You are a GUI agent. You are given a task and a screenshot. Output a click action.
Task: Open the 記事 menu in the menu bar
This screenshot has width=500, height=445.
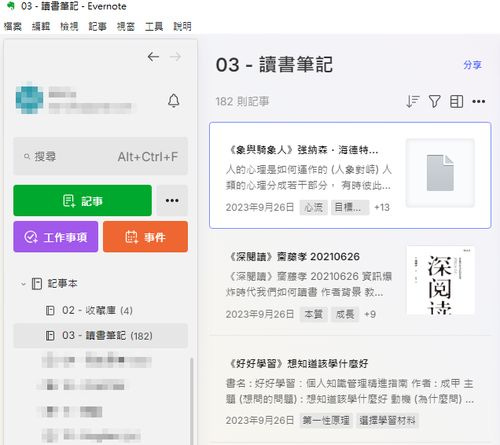(97, 26)
